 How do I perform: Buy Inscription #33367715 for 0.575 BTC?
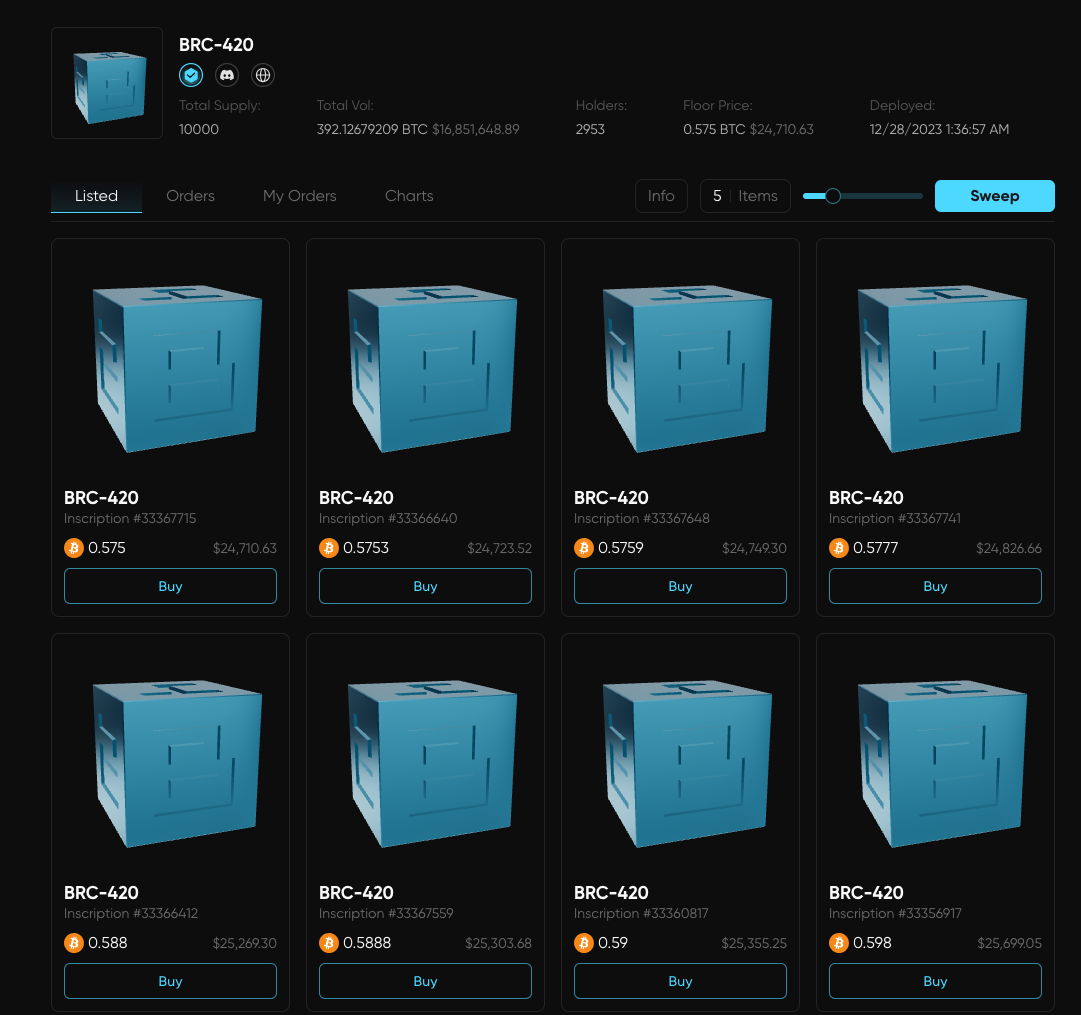[170, 586]
